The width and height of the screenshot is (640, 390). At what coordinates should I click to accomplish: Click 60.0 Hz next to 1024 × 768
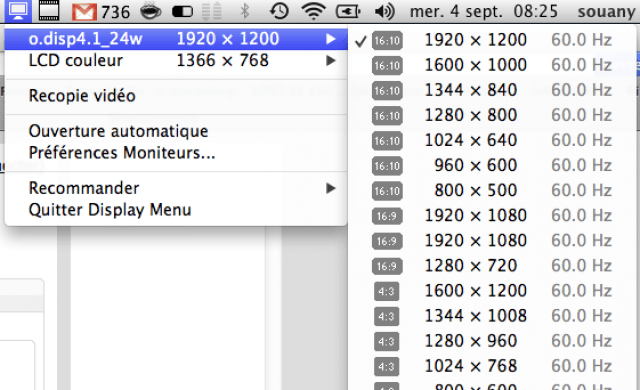pos(581,366)
